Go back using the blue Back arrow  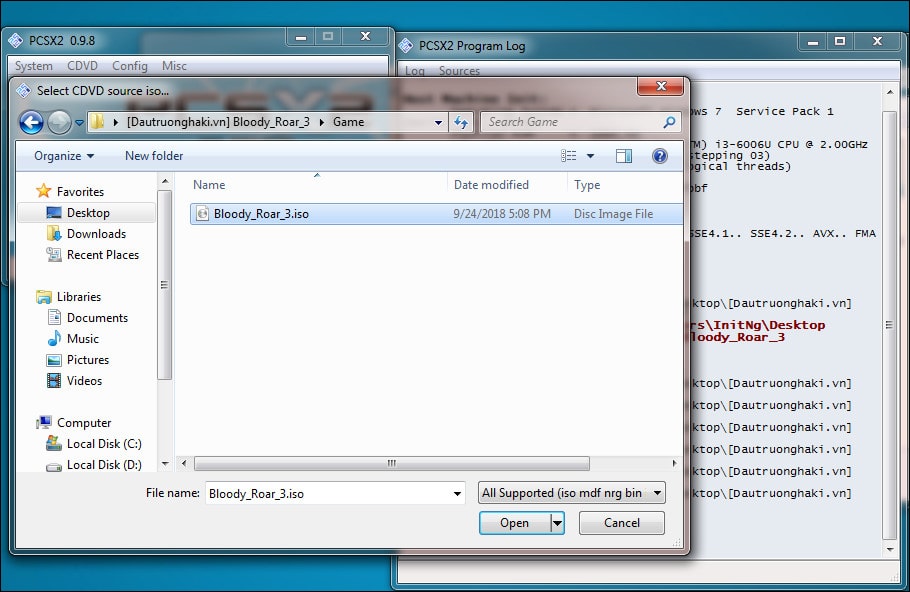(x=31, y=122)
